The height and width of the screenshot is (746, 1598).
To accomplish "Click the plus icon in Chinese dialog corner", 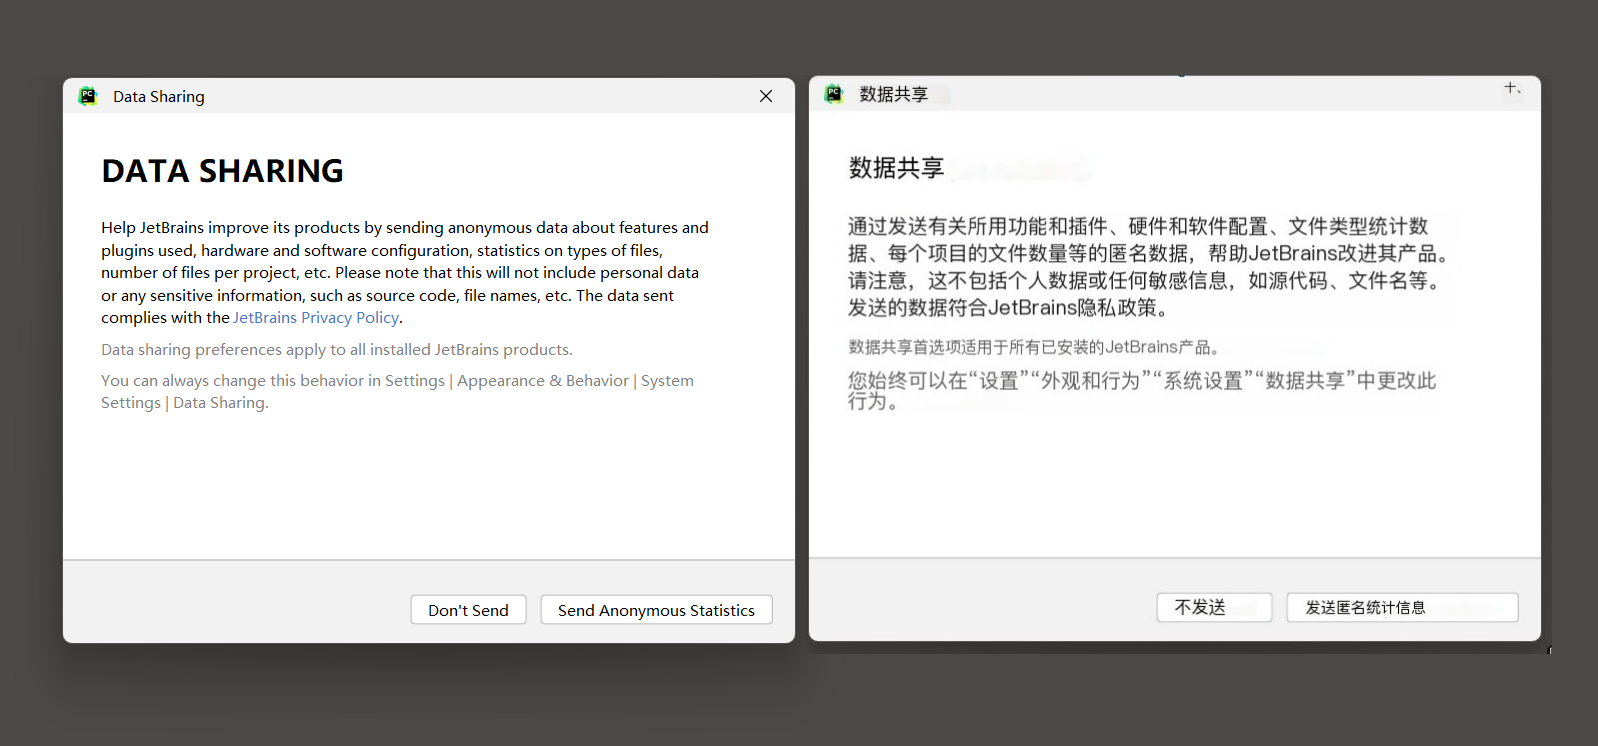I will coord(1512,89).
